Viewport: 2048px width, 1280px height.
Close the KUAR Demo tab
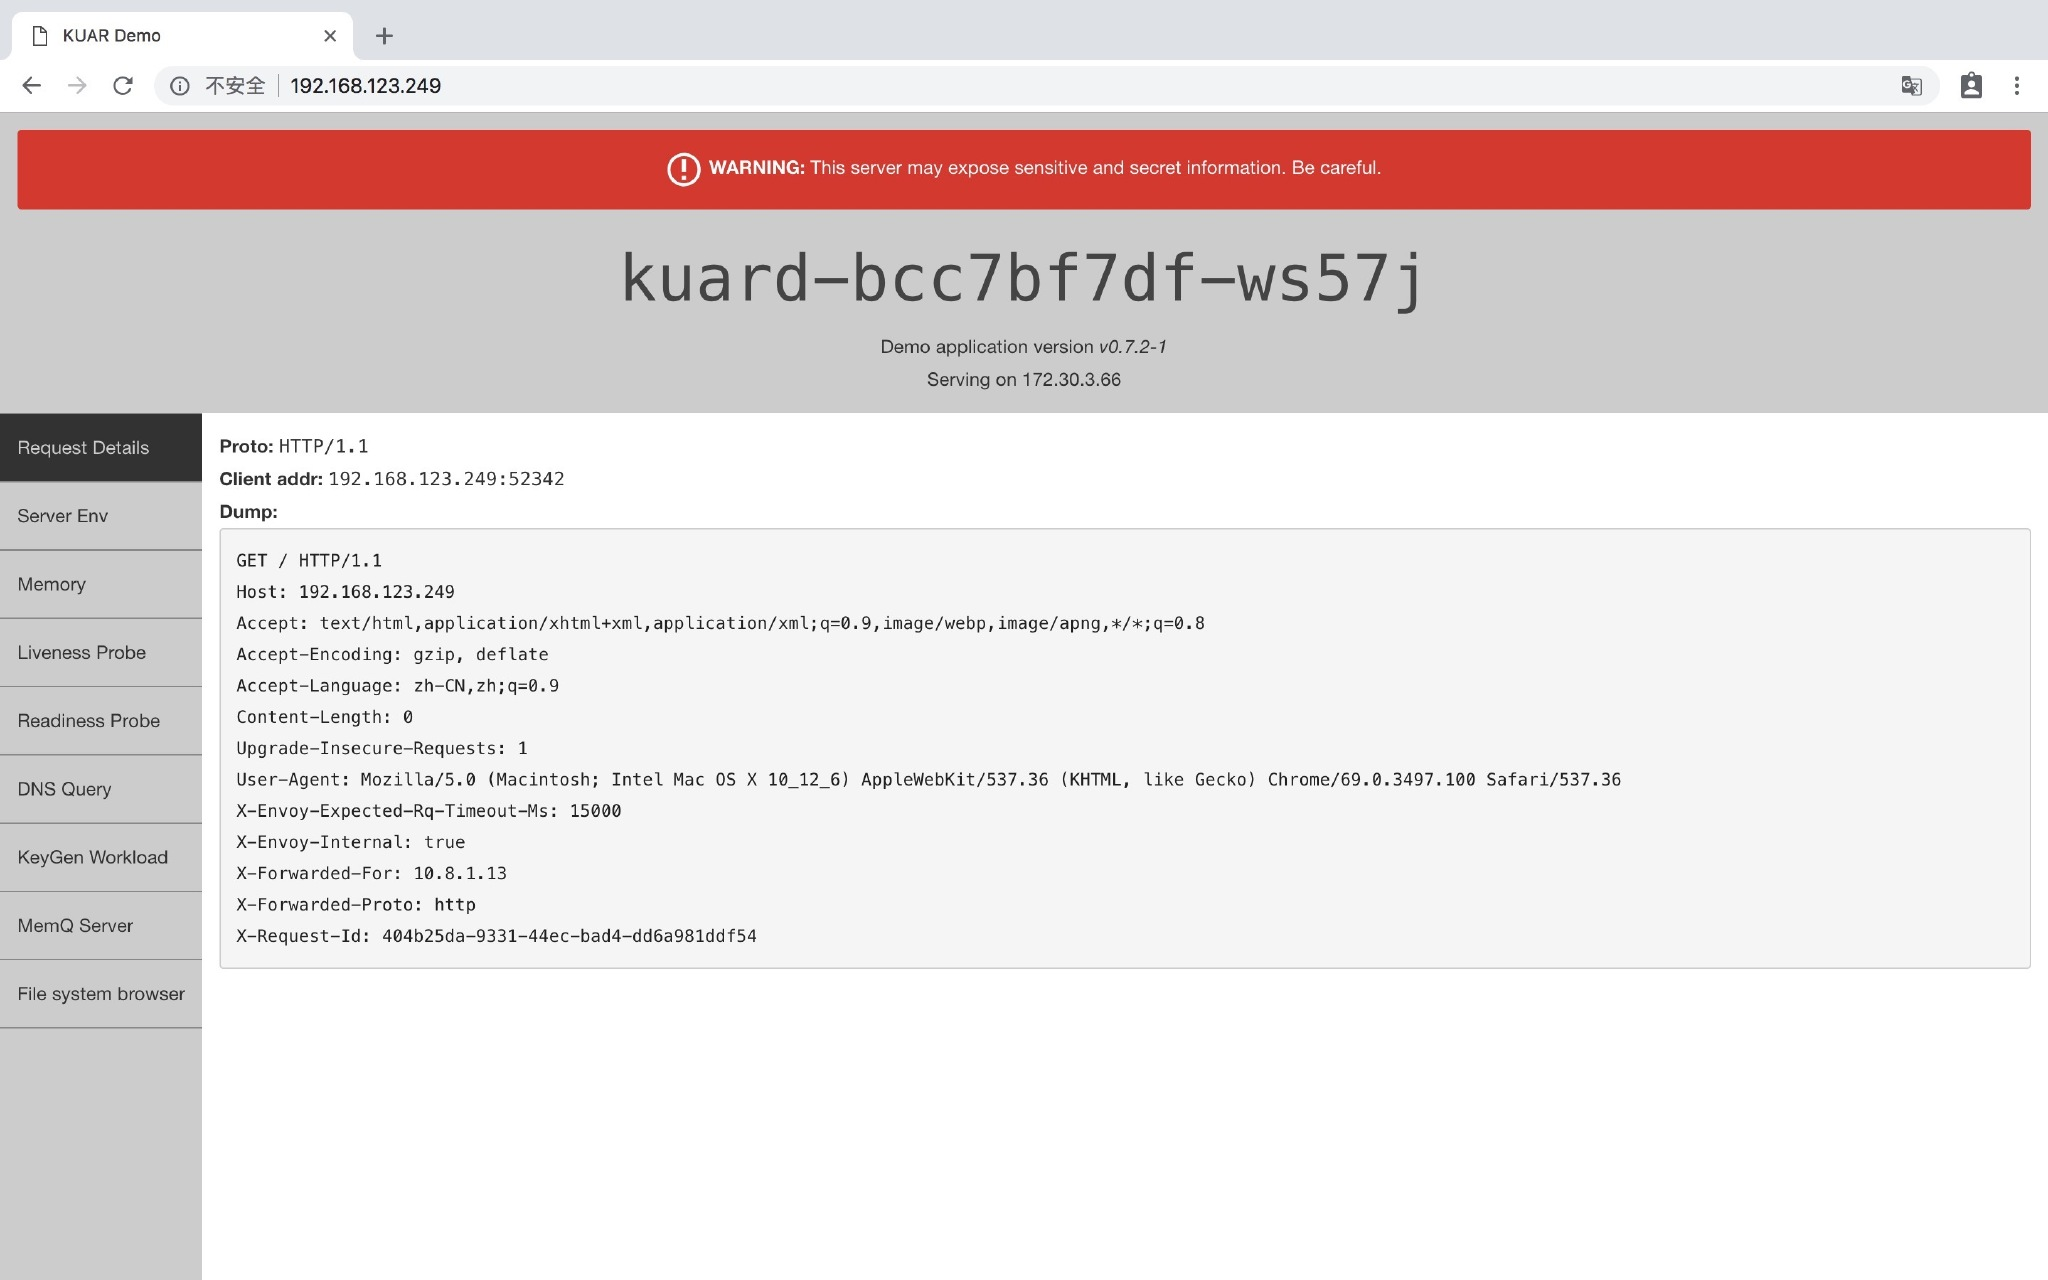330,36
